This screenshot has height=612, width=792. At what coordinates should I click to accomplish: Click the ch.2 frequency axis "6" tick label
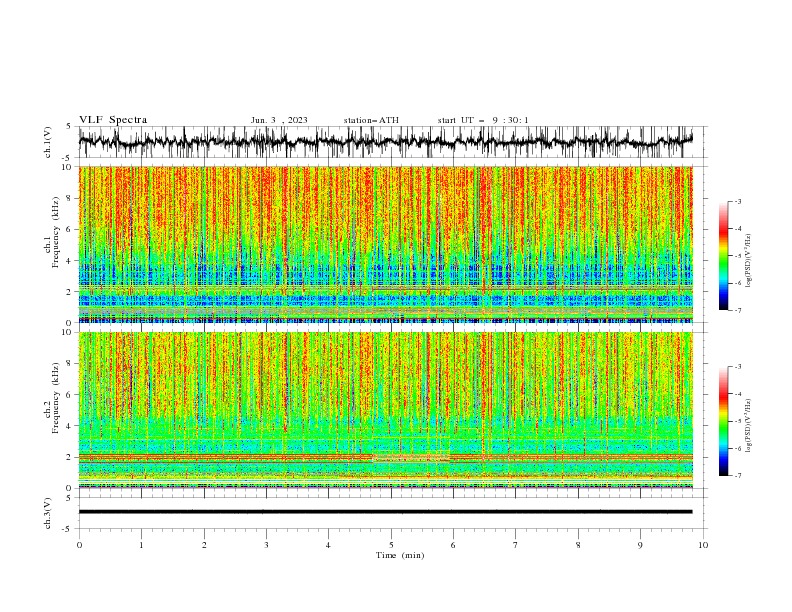tap(70, 395)
